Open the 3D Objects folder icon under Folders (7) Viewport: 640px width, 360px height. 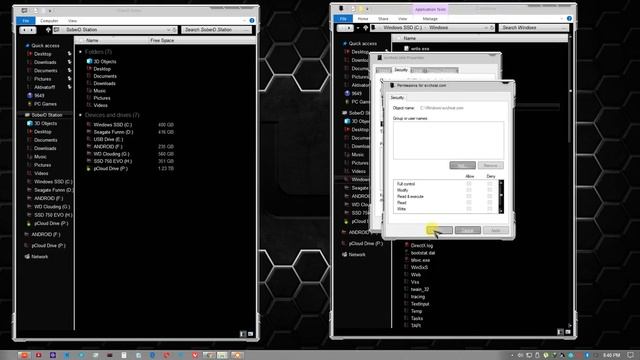point(89,61)
